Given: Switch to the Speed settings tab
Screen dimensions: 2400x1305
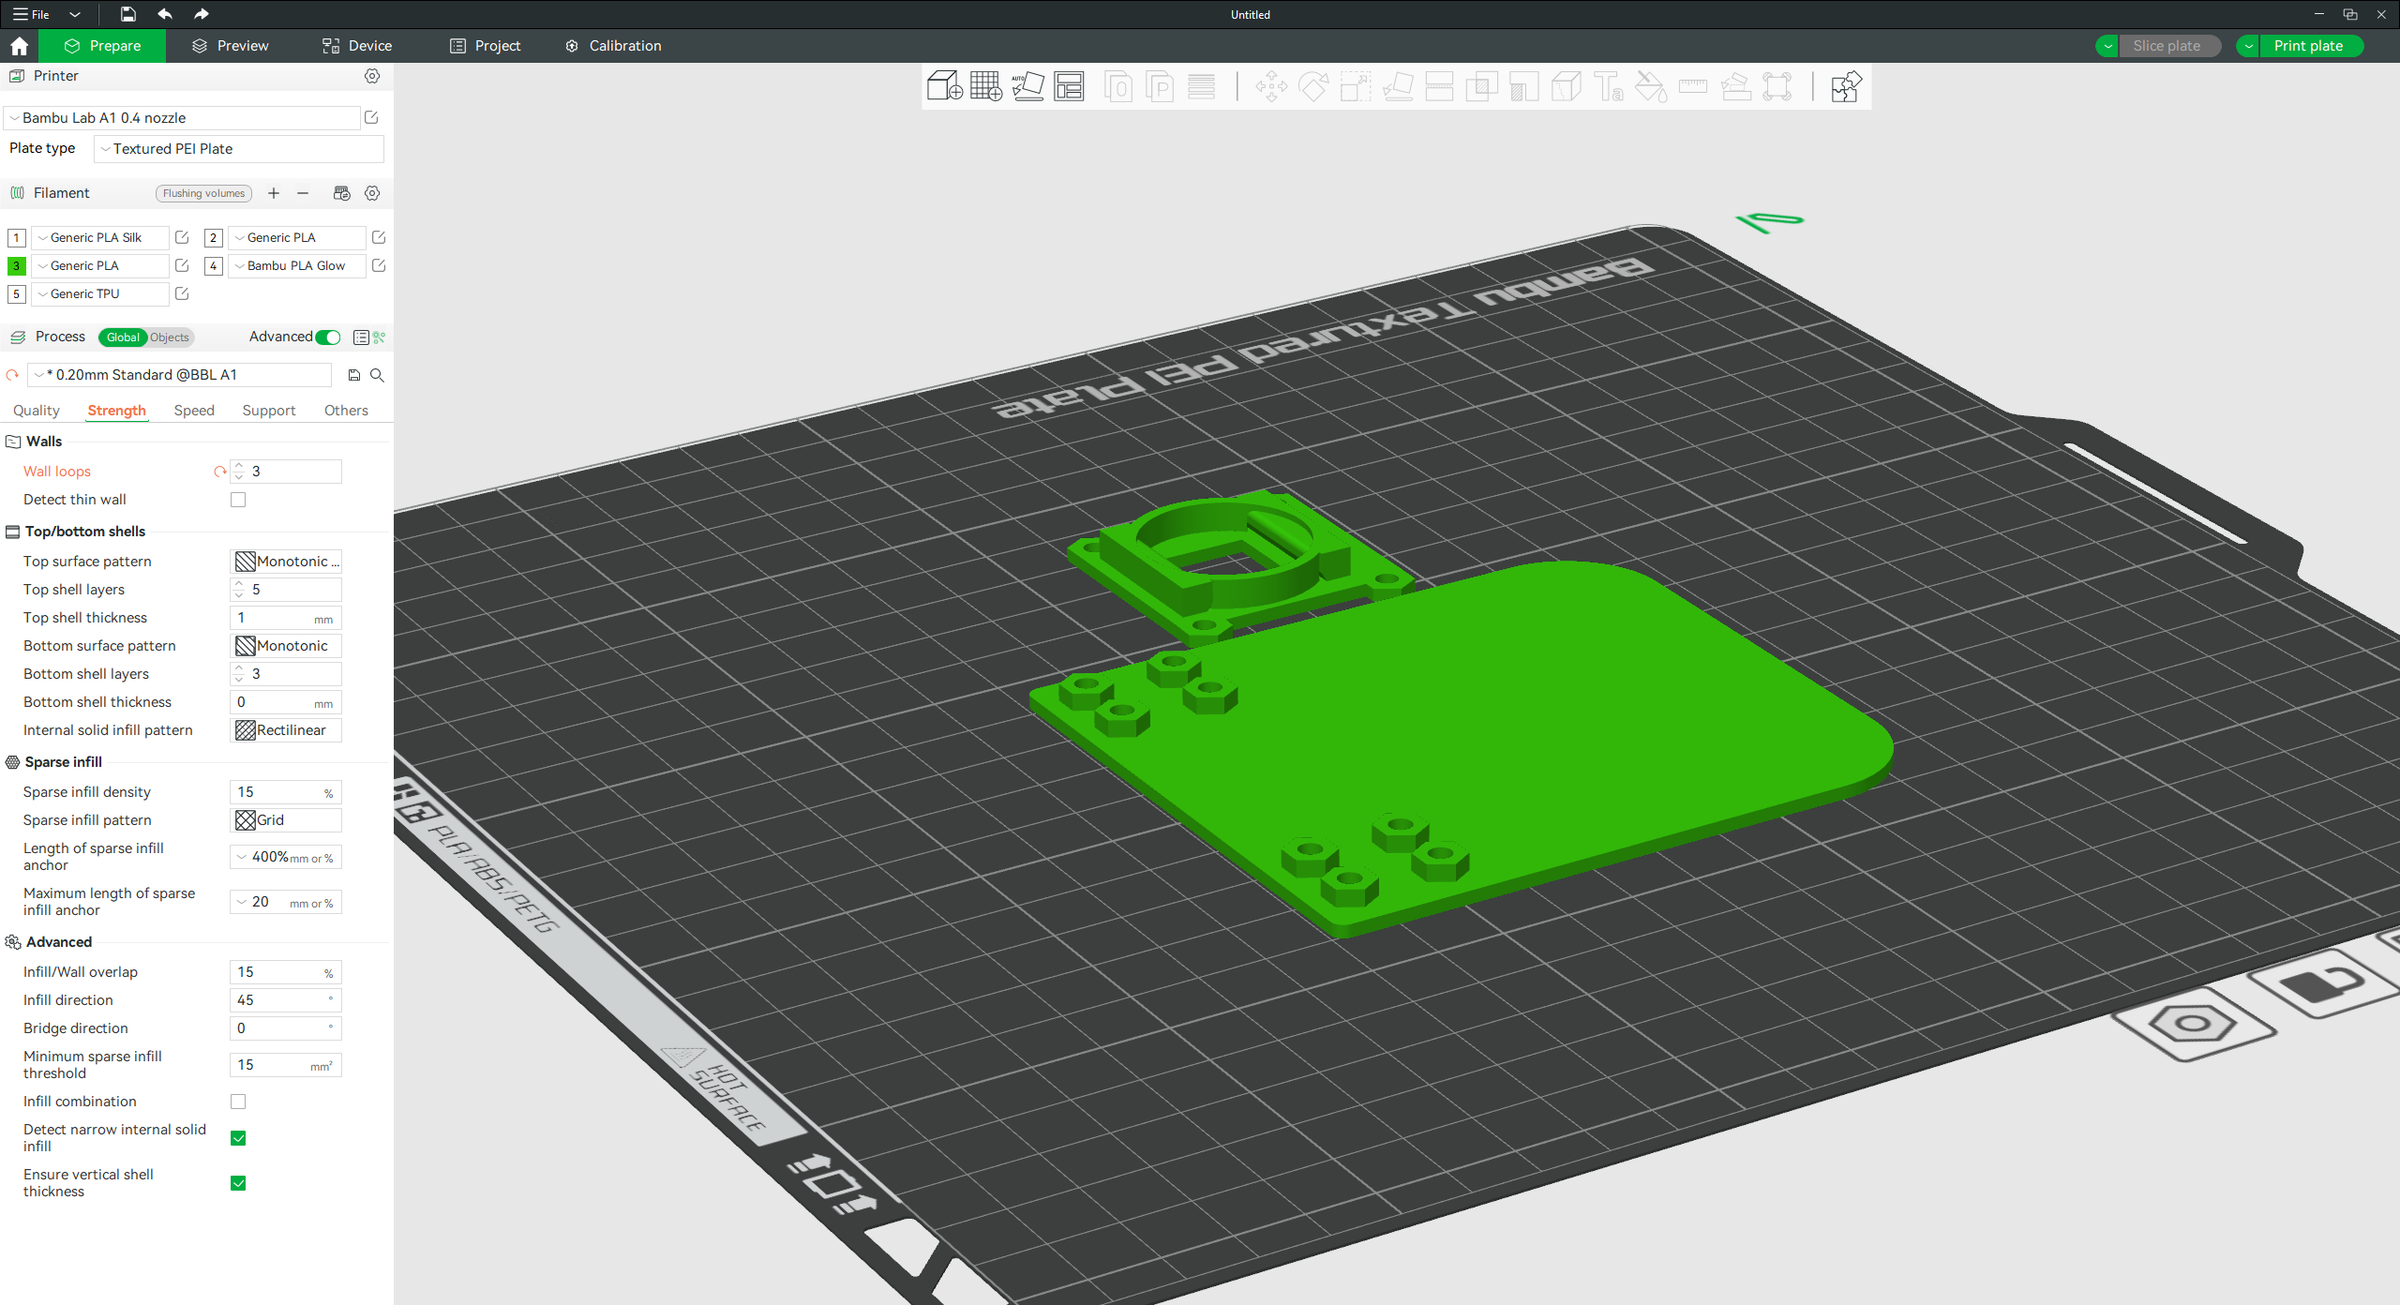Looking at the screenshot, I should coord(194,410).
